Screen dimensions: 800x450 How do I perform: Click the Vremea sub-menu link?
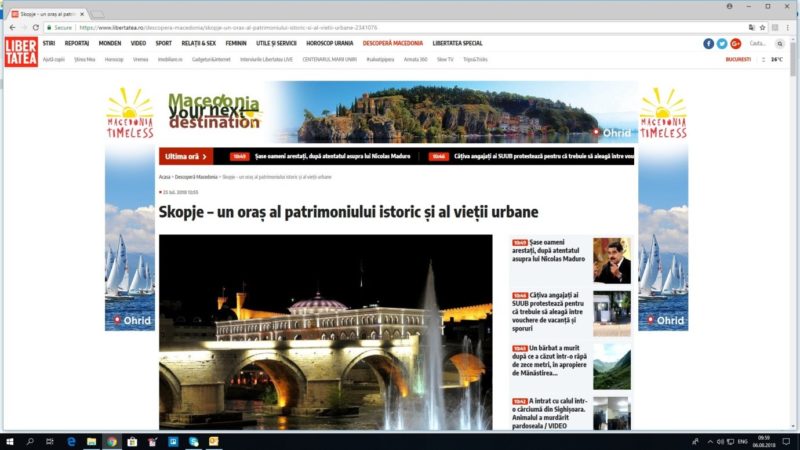point(140,60)
